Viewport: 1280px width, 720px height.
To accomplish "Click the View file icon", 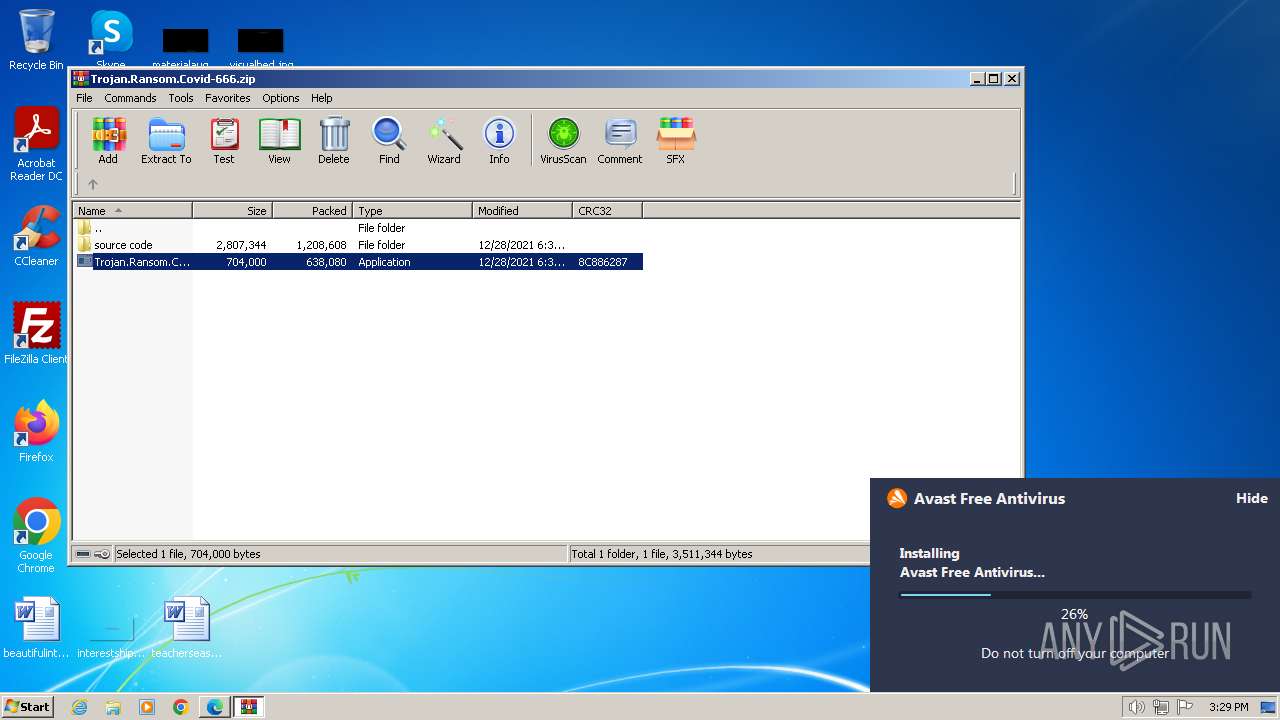I will click(279, 140).
